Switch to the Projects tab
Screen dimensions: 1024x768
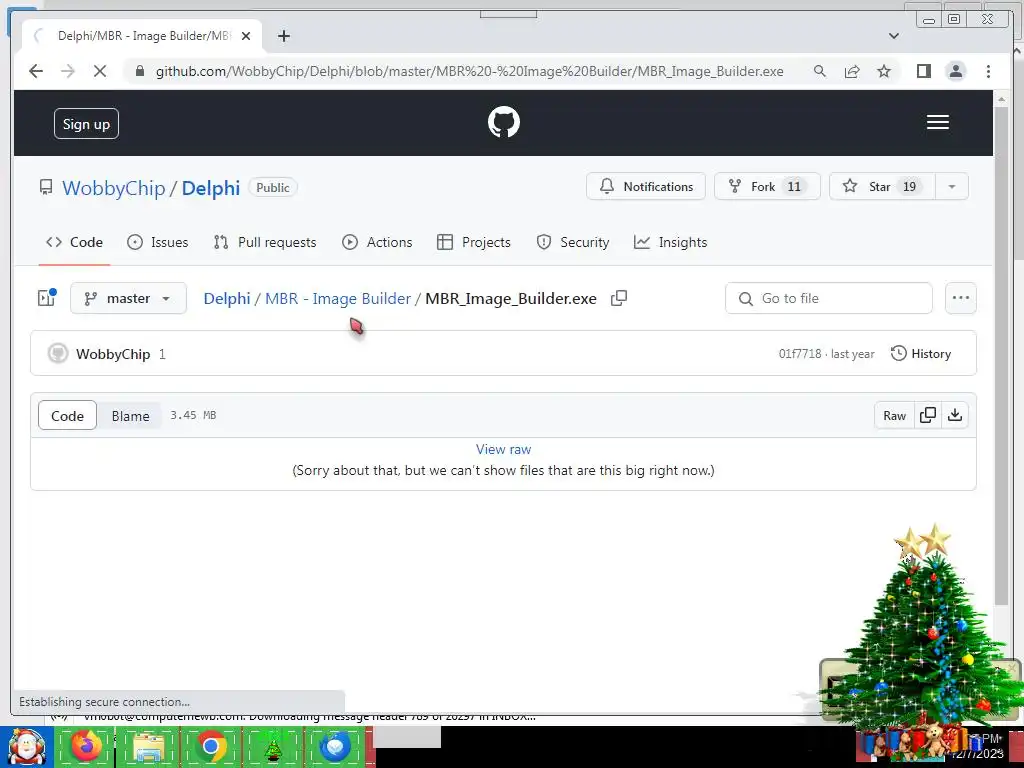473,242
